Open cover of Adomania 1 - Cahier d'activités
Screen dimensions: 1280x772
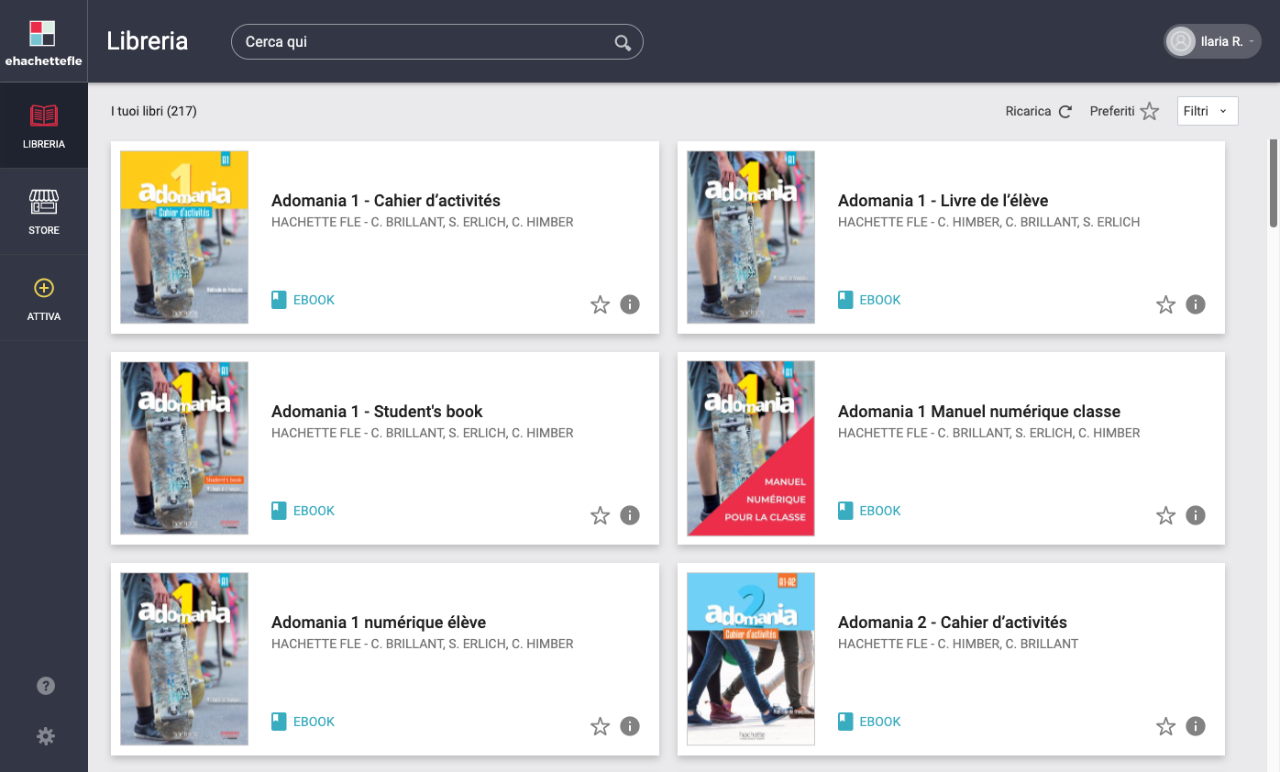tap(184, 237)
